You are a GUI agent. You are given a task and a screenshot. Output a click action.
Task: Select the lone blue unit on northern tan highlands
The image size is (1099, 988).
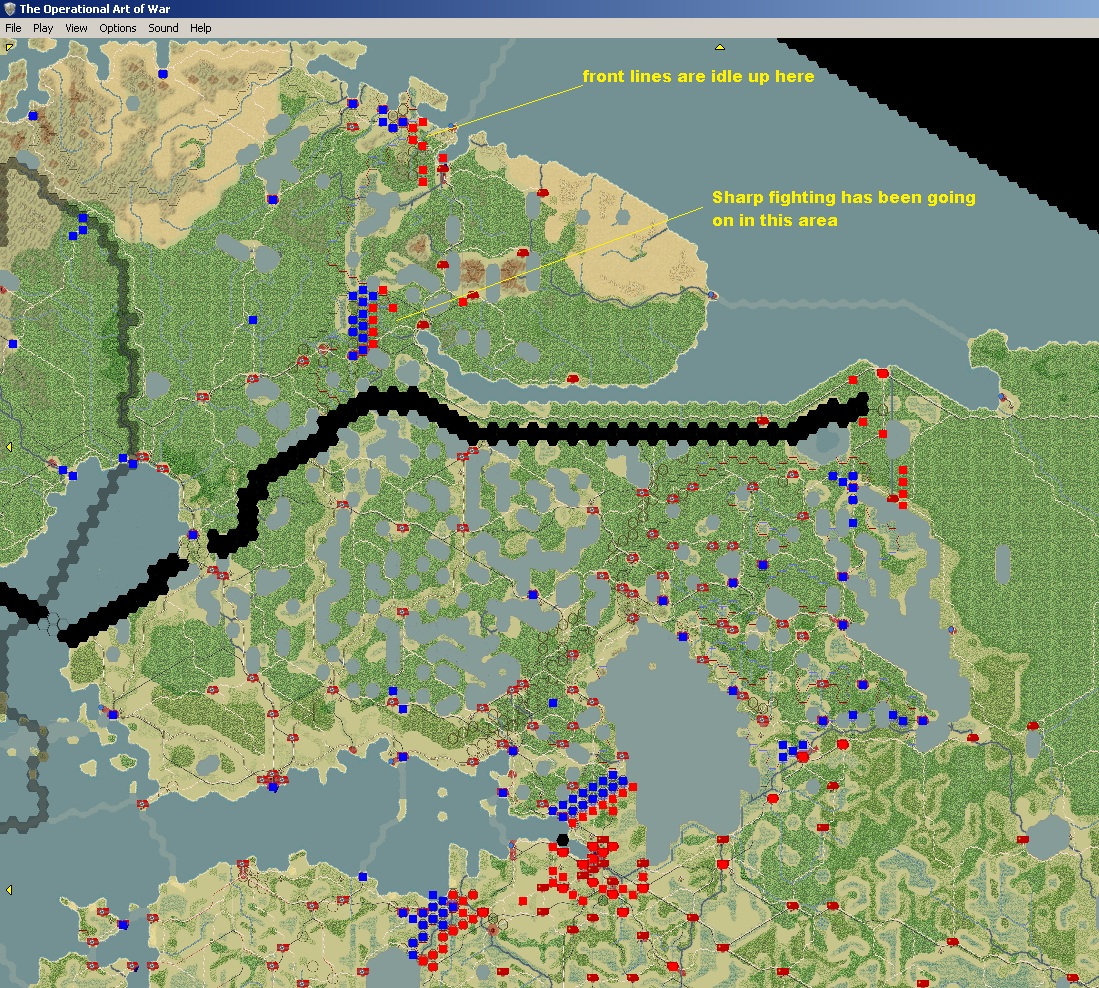(x=163, y=74)
